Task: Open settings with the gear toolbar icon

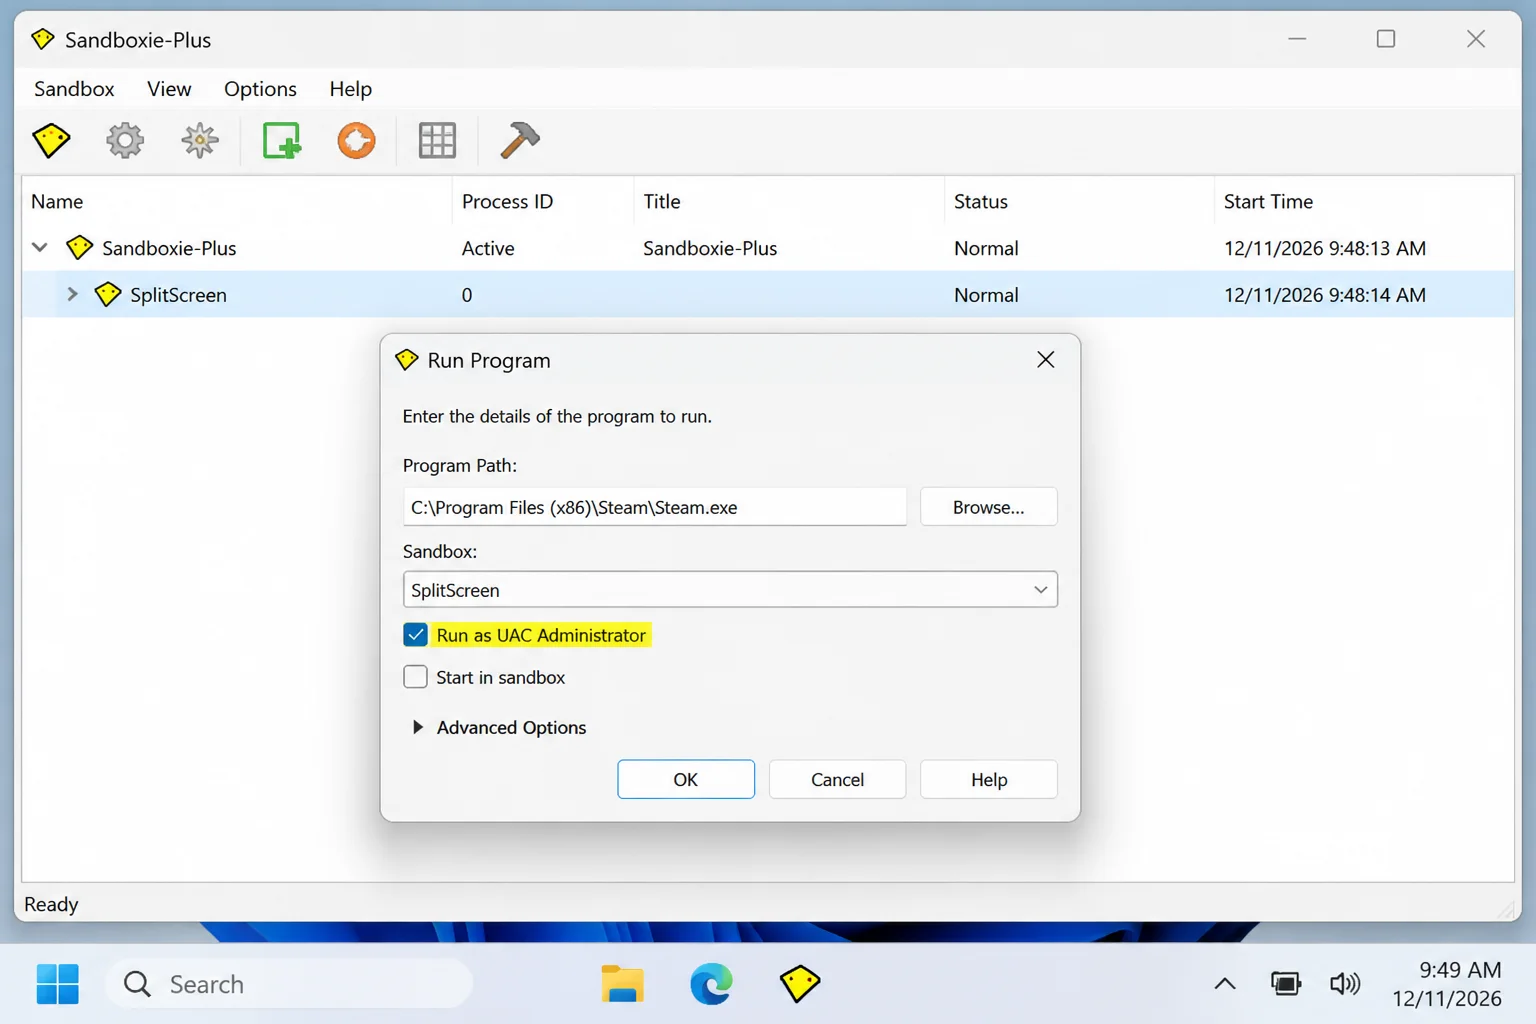Action: point(125,140)
